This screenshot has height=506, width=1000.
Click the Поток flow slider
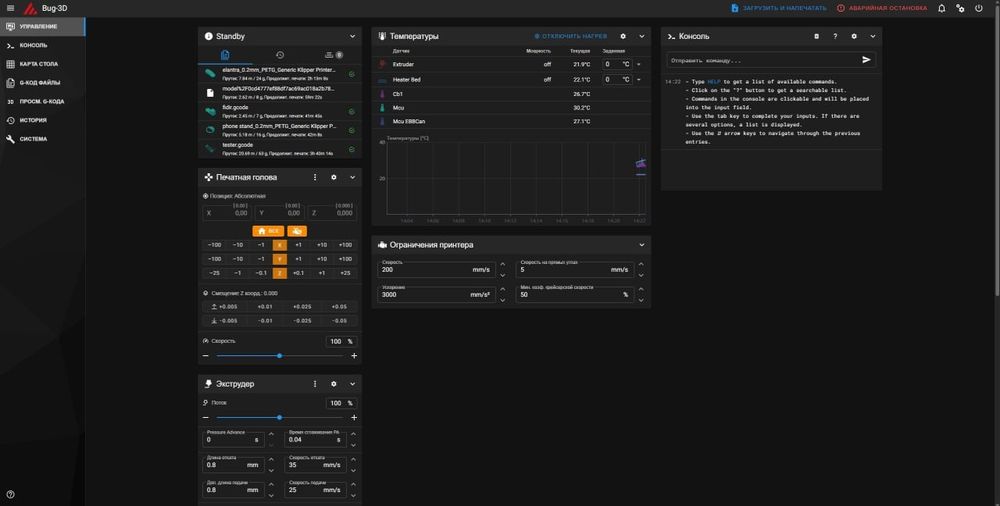tap(279, 418)
